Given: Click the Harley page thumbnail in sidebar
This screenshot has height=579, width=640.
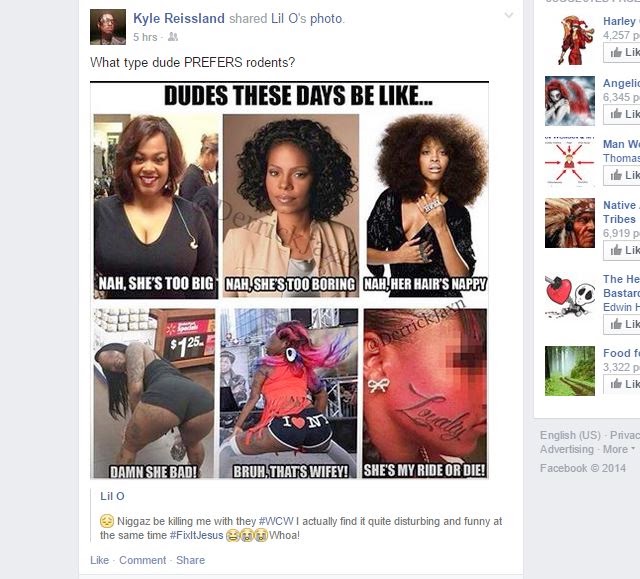Looking at the screenshot, I should pyautogui.click(x=570, y=40).
